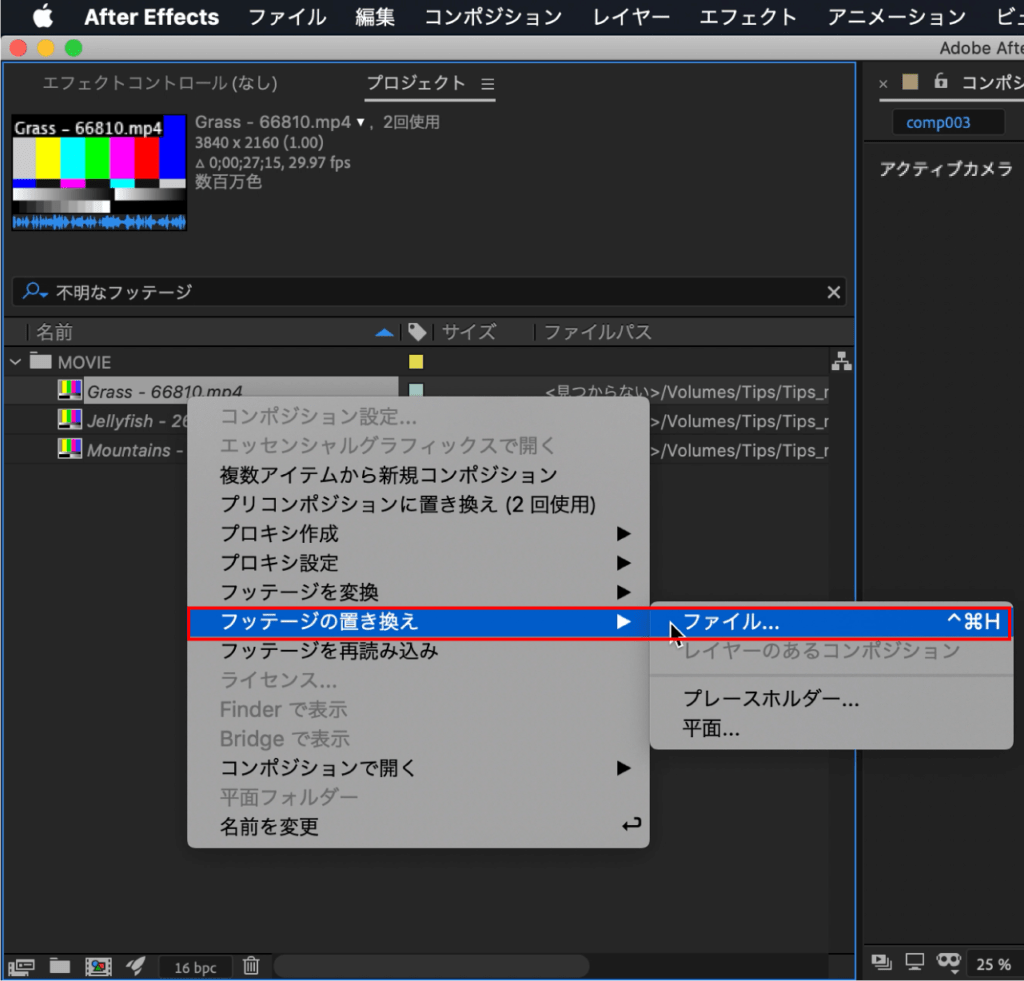The height and width of the screenshot is (981, 1024).
Task: Collapse the MOVIE folder
Action: pos(16,361)
